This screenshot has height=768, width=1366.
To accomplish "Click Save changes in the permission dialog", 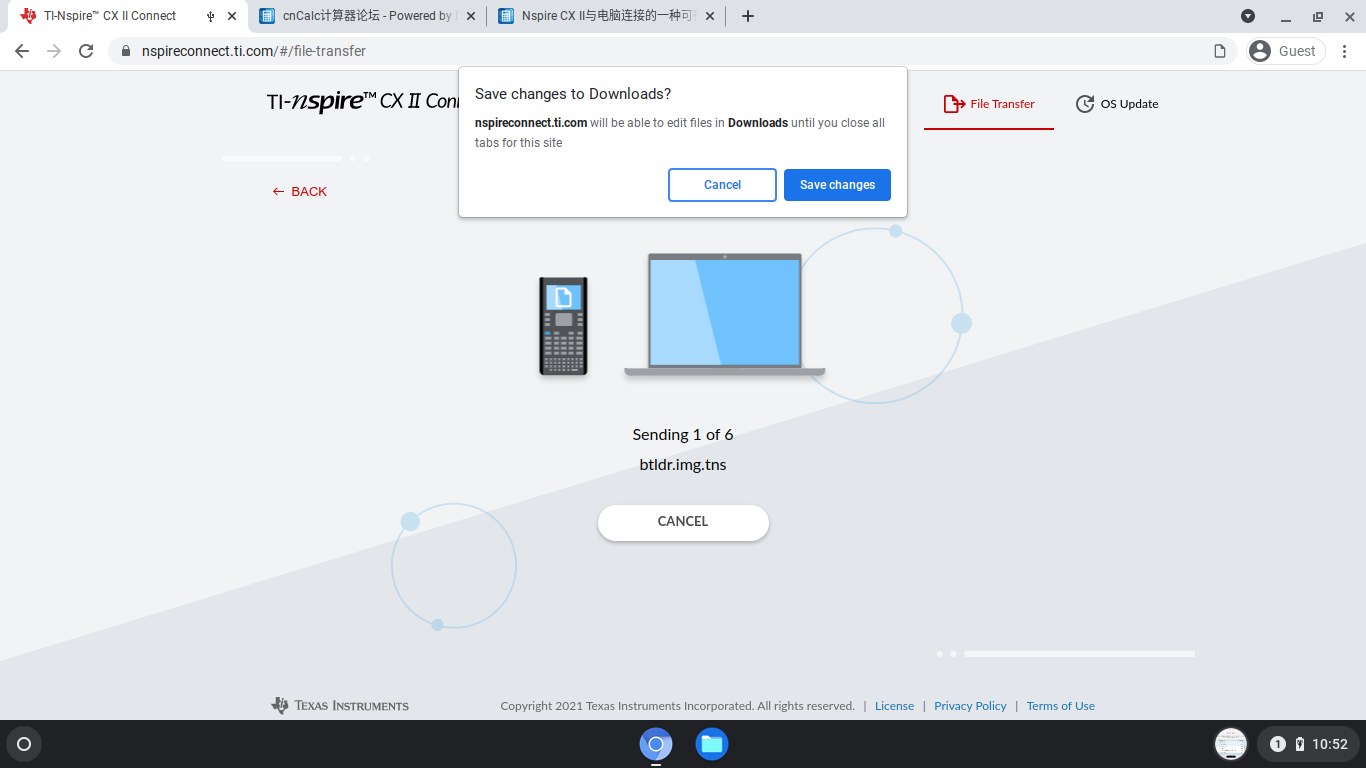I will coord(837,185).
